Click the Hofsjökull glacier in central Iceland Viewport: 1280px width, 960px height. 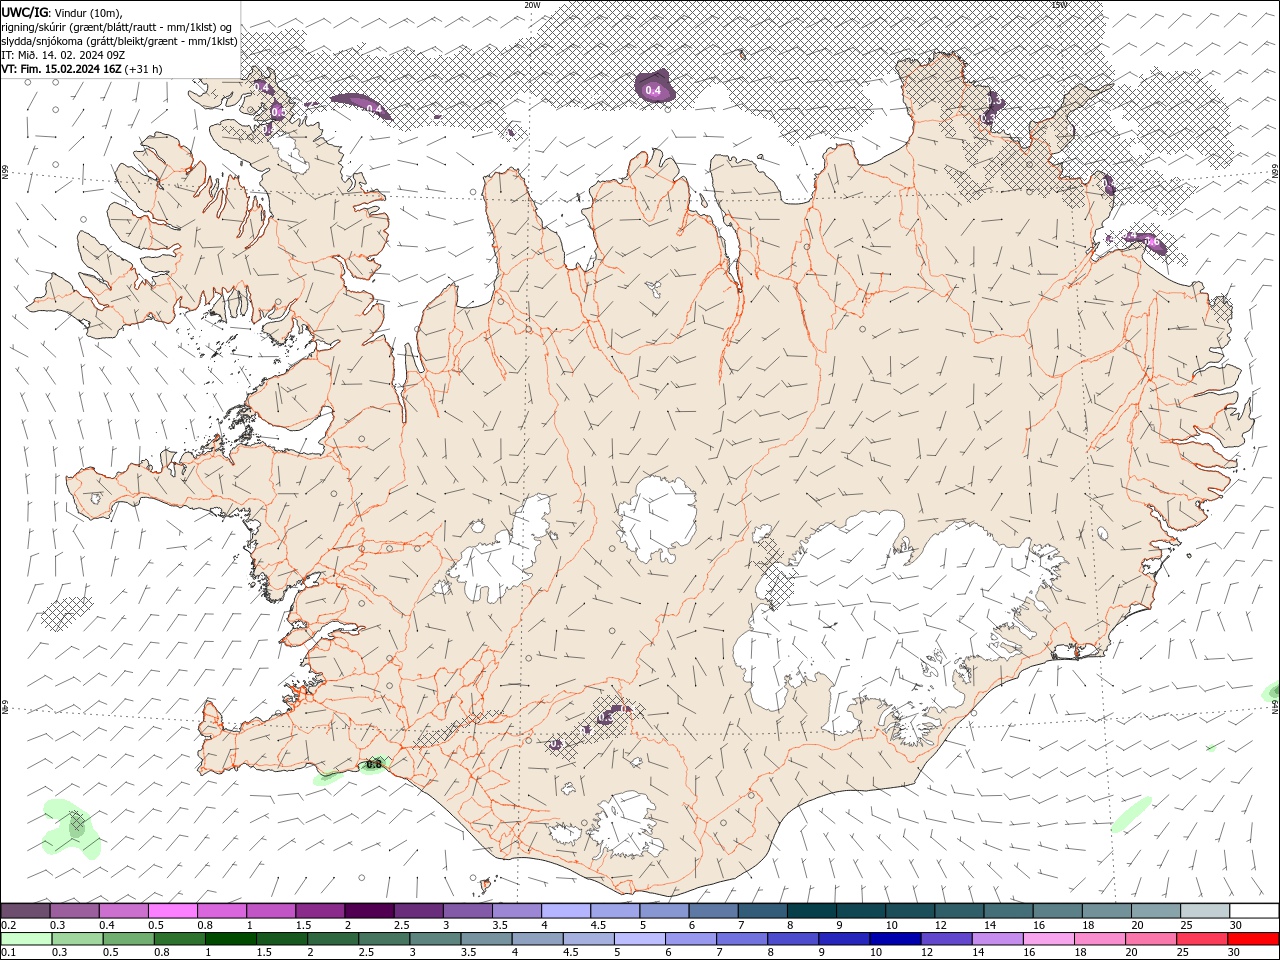[657, 520]
